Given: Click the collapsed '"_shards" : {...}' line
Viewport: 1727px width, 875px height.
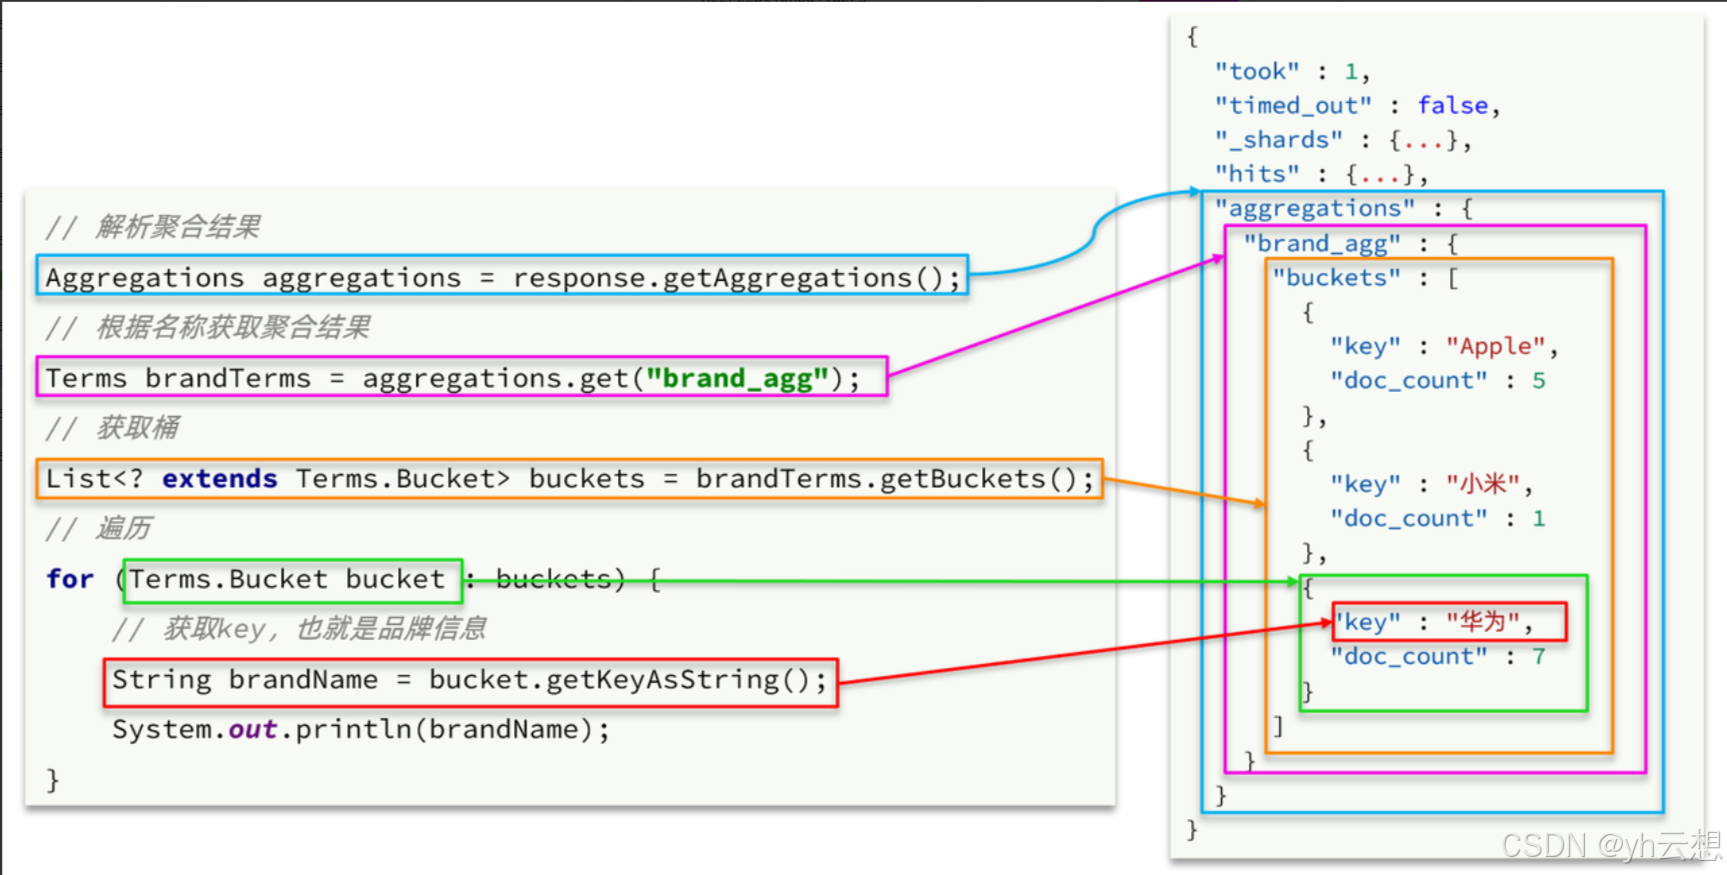Looking at the screenshot, I should (x=1343, y=140).
